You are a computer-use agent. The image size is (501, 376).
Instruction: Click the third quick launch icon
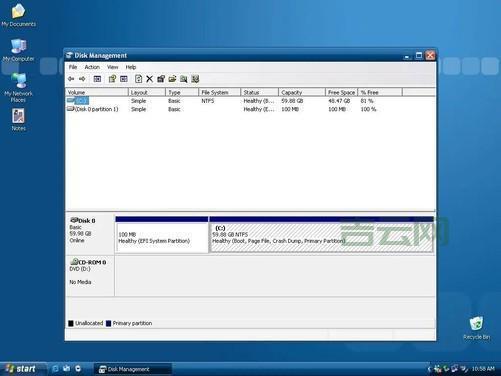click(78, 368)
